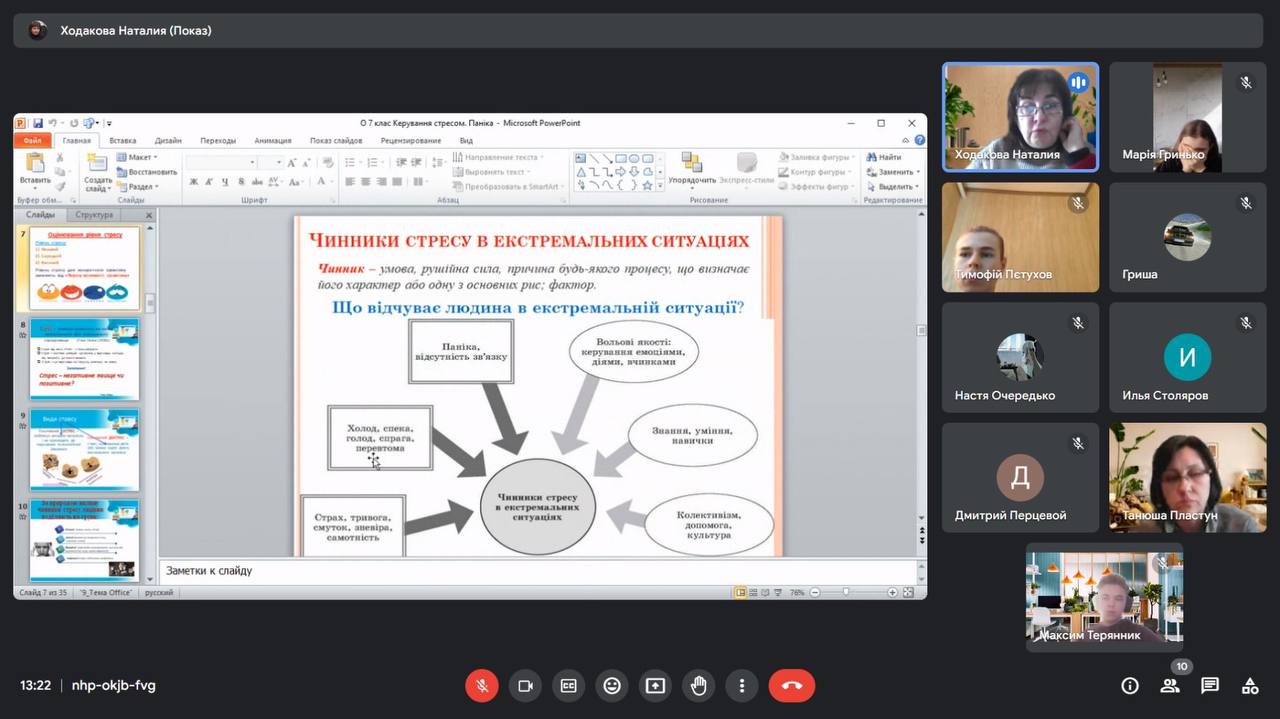Select slide 9 thumbnail in panel

pyautogui.click(x=84, y=449)
